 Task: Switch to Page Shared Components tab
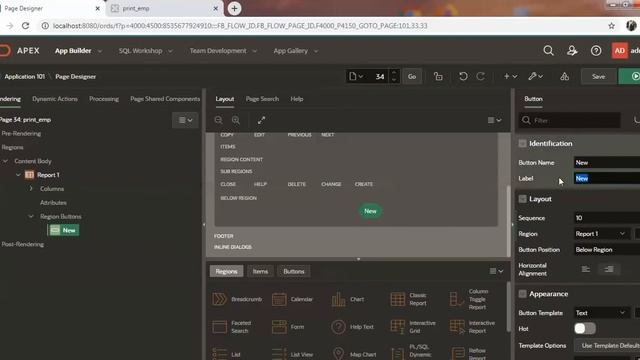click(x=165, y=99)
